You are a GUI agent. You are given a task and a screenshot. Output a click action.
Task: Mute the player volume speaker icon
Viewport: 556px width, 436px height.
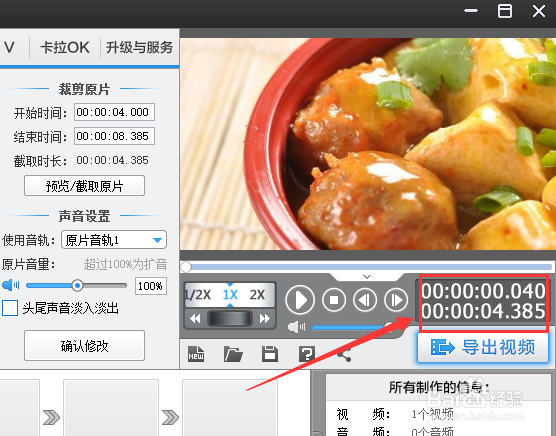[x=296, y=327]
